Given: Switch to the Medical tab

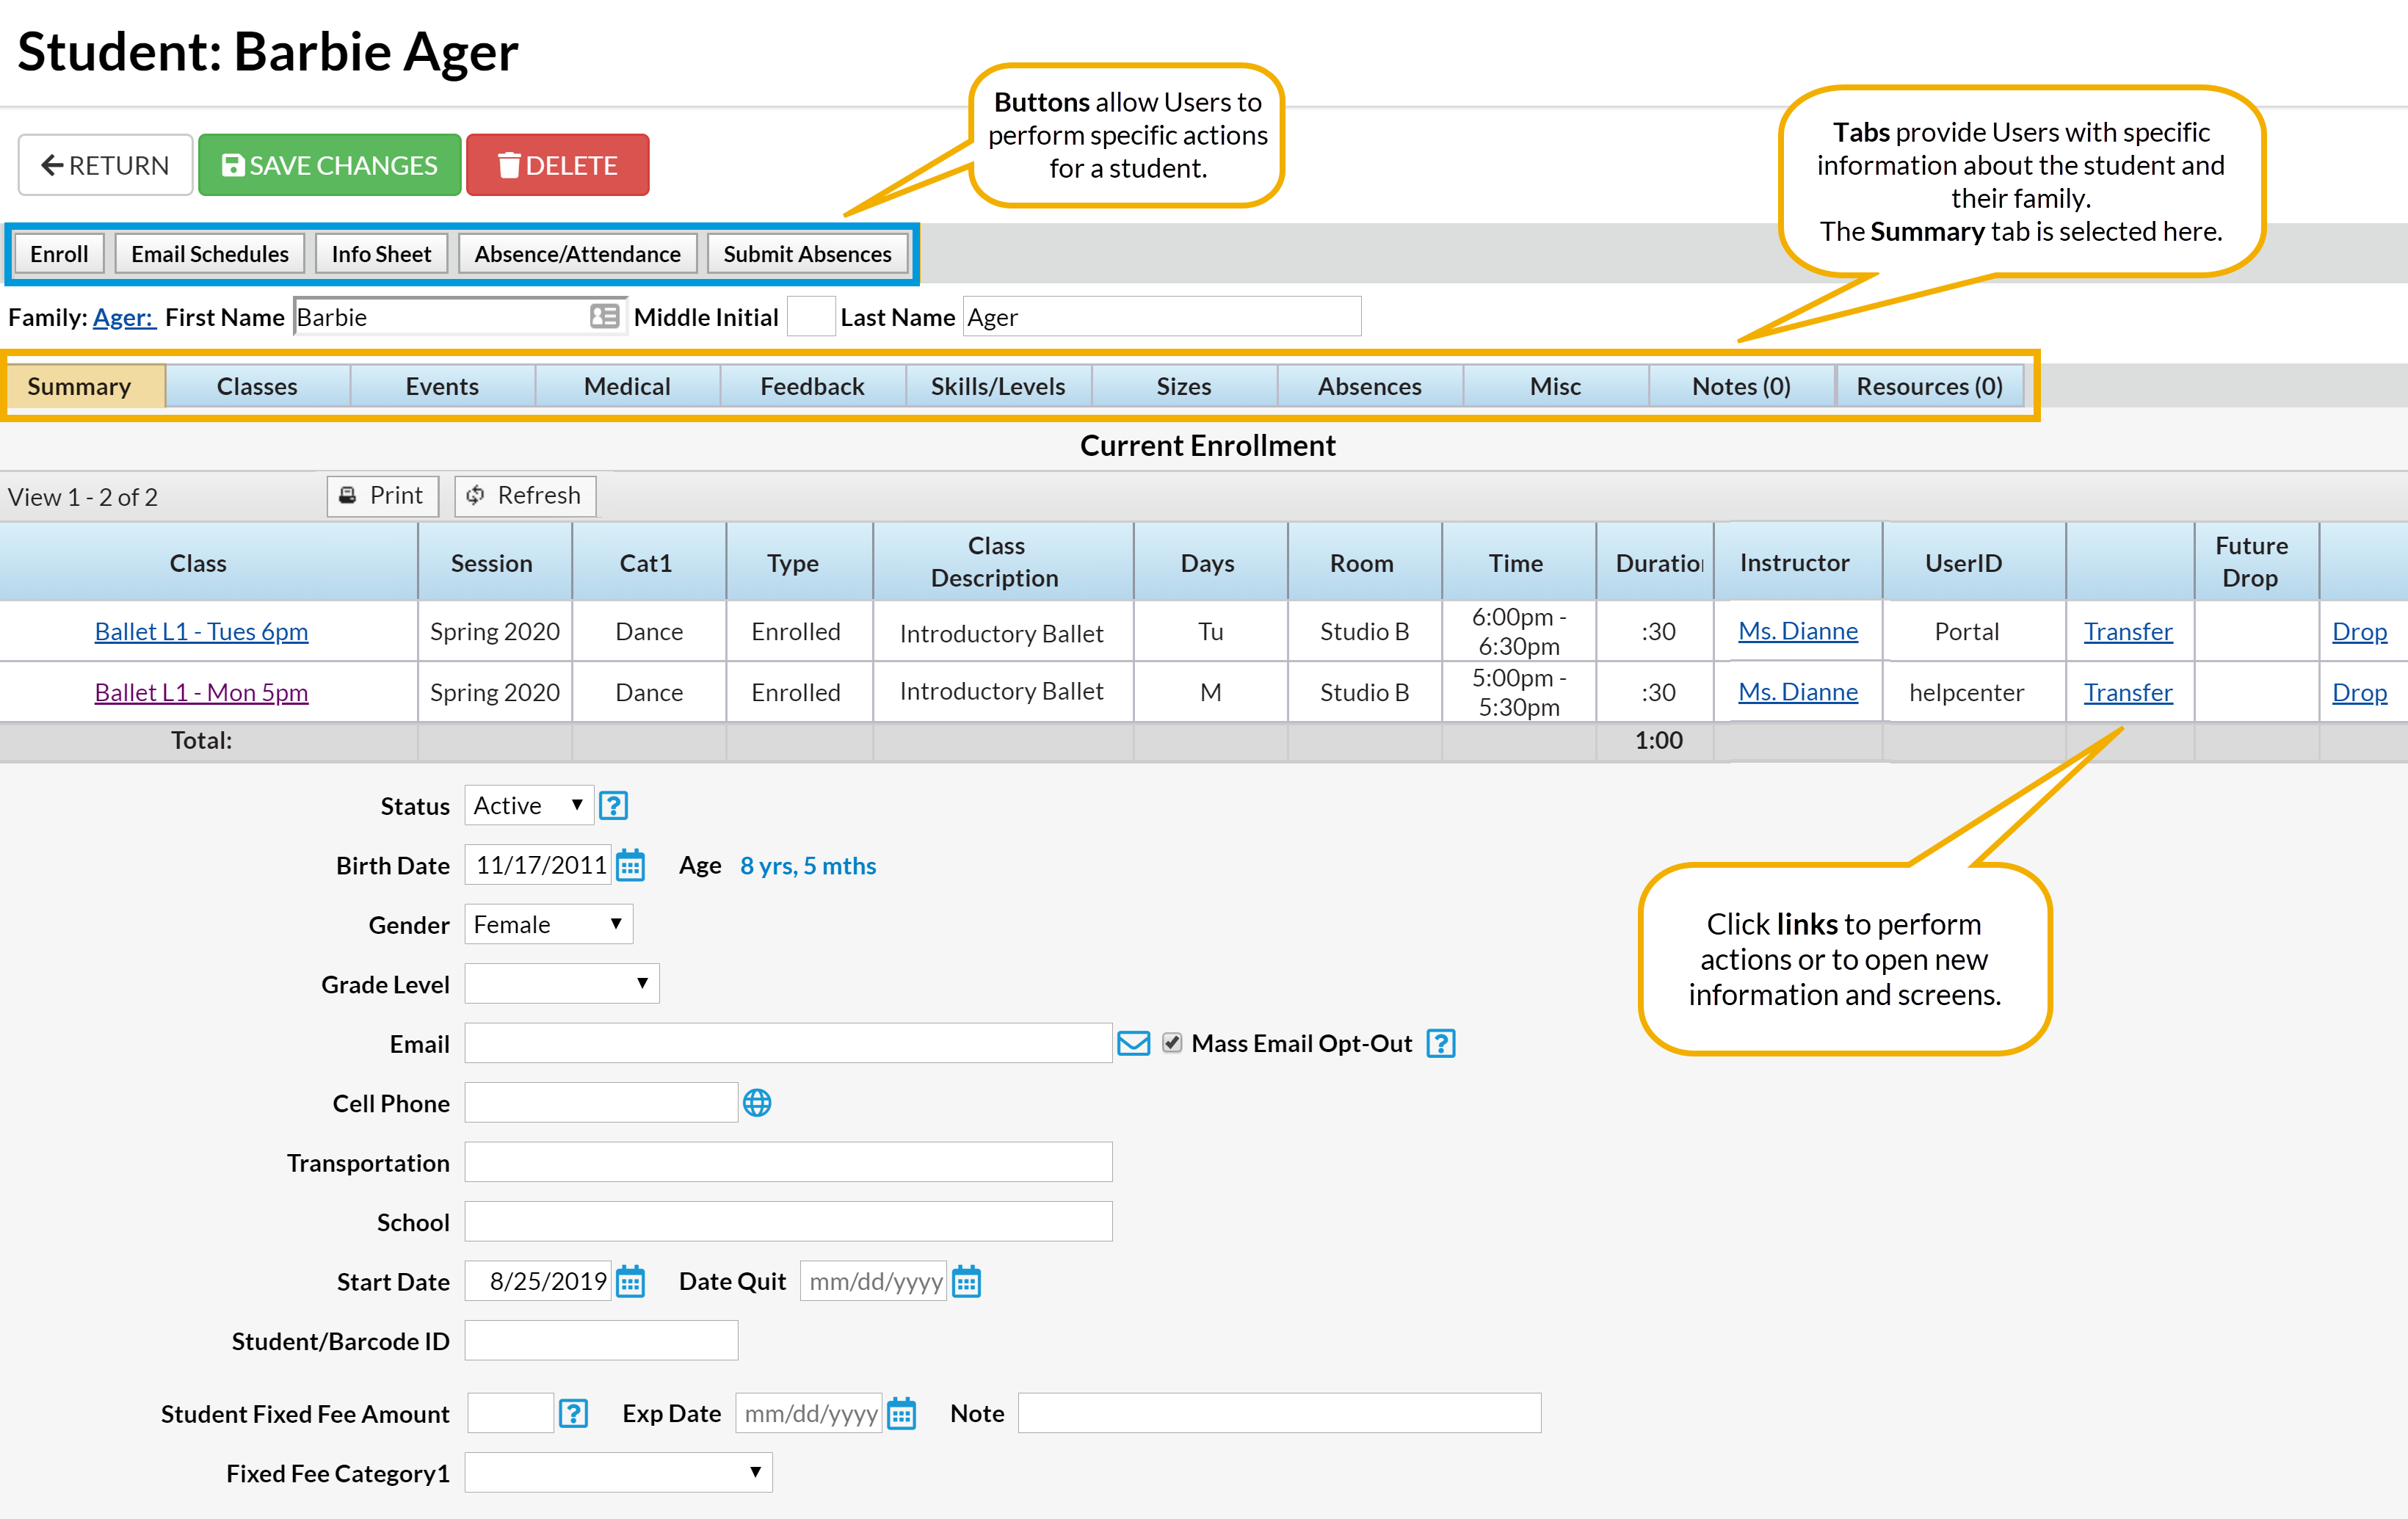Looking at the screenshot, I should [627, 387].
